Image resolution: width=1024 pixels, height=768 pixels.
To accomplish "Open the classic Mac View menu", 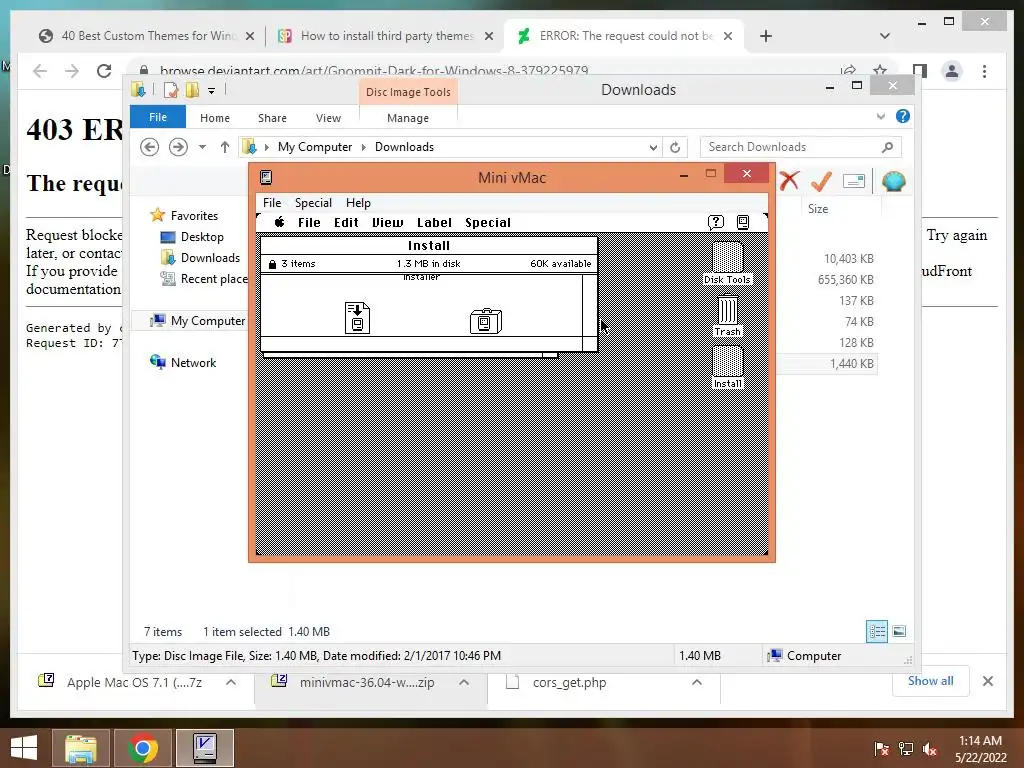I will tap(387, 223).
